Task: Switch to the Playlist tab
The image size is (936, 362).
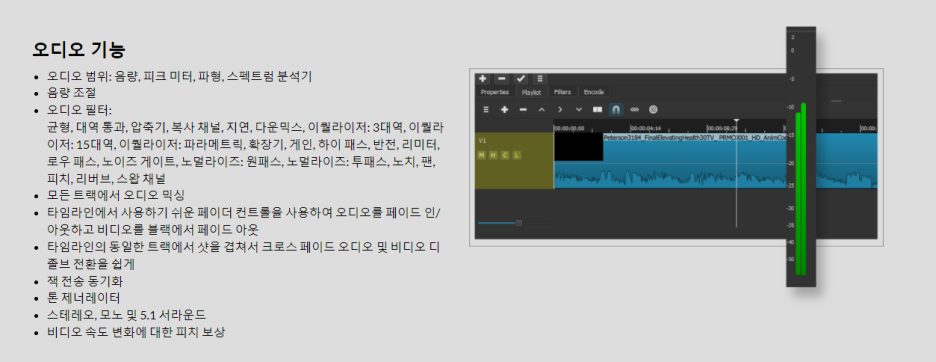Action: coord(531,93)
